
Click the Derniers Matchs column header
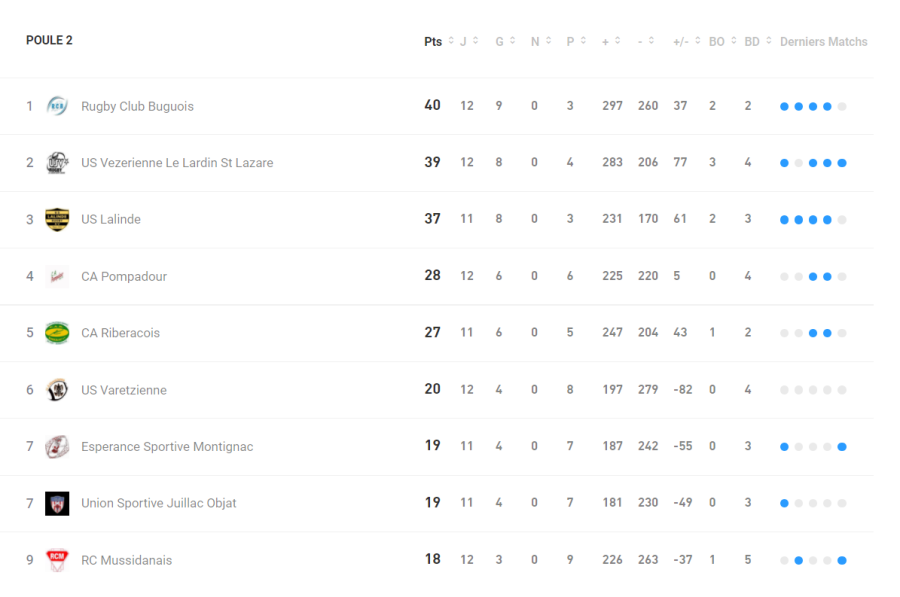823,41
